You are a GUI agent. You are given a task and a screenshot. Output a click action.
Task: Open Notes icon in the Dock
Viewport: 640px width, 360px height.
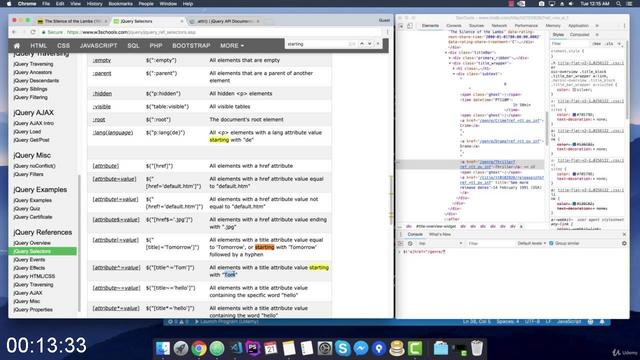click(289, 349)
